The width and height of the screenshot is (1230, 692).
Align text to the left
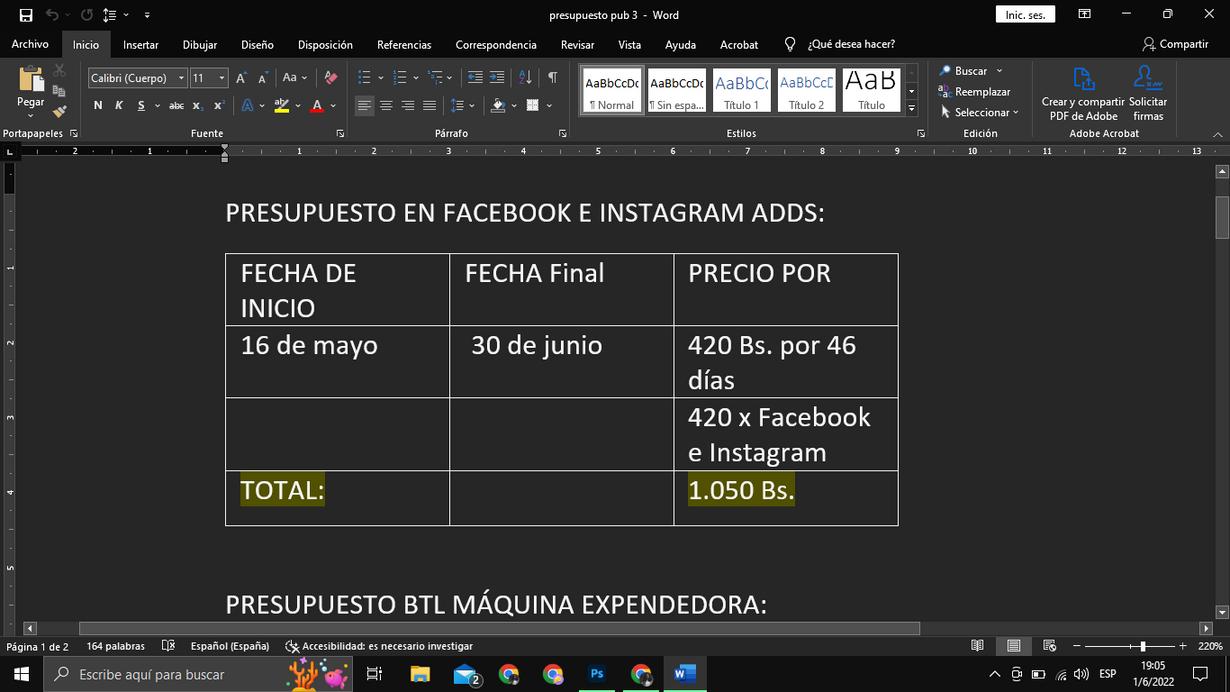tap(364, 105)
